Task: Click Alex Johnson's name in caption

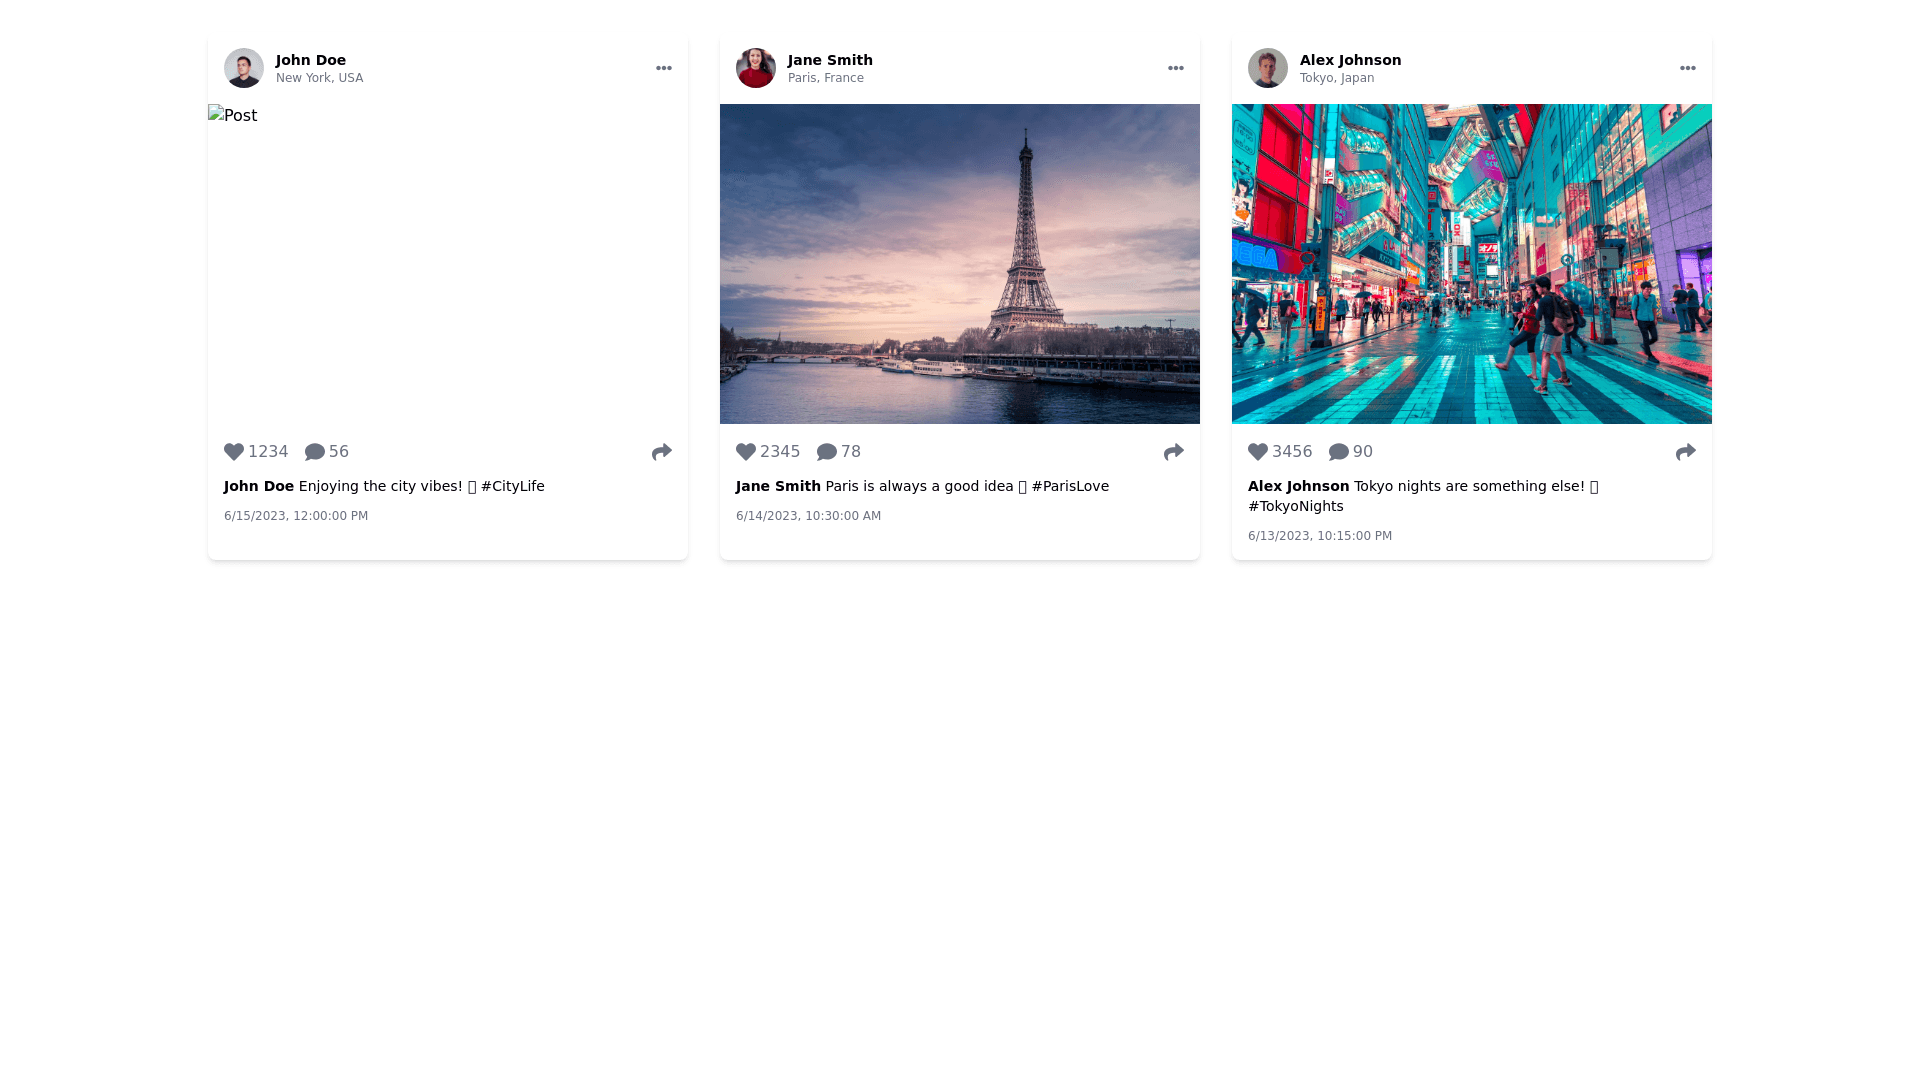Action: point(1298,486)
